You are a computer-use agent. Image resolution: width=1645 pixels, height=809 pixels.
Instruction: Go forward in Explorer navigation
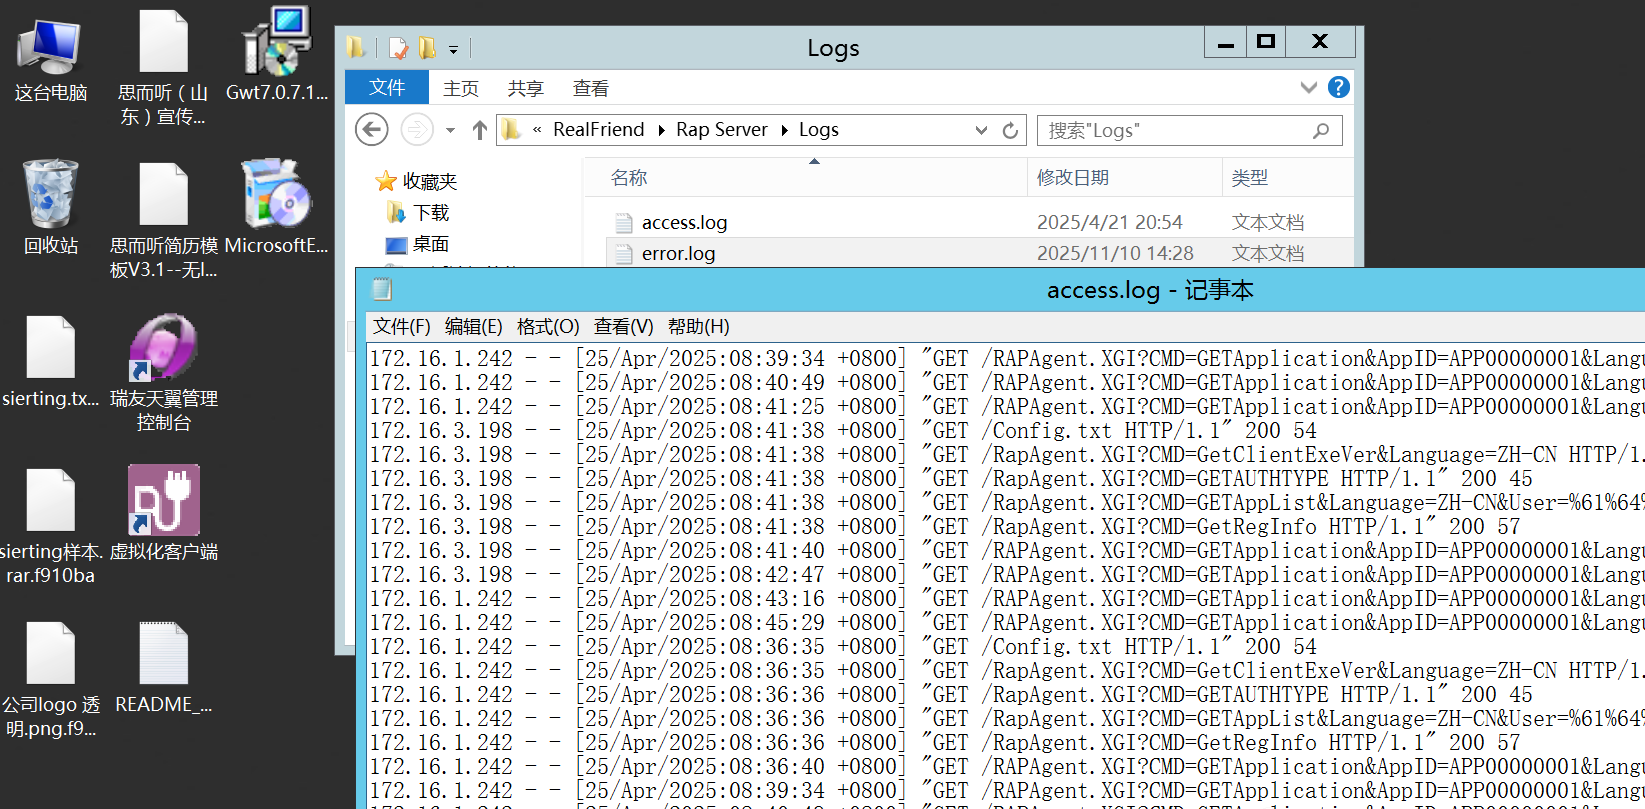[416, 130]
